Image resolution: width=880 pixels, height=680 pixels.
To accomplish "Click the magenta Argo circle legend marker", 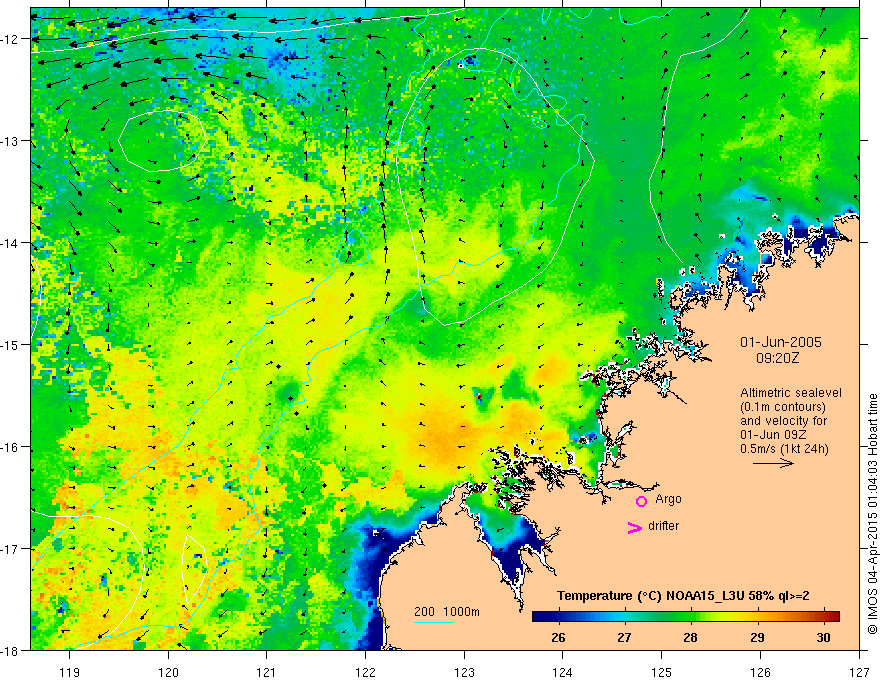I will (641, 501).
